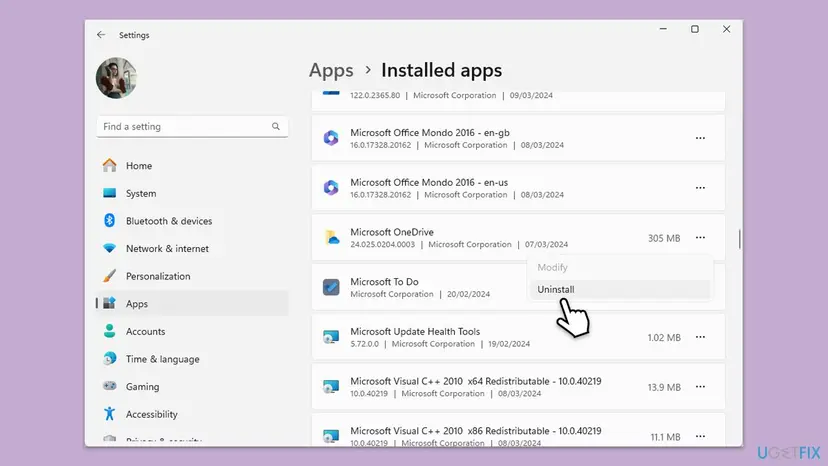The height and width of the screenshot is (466, 828).
Task: Select Microsoft Office Mondo 2016 - en-gb title
Action: (x=430, y=133)
